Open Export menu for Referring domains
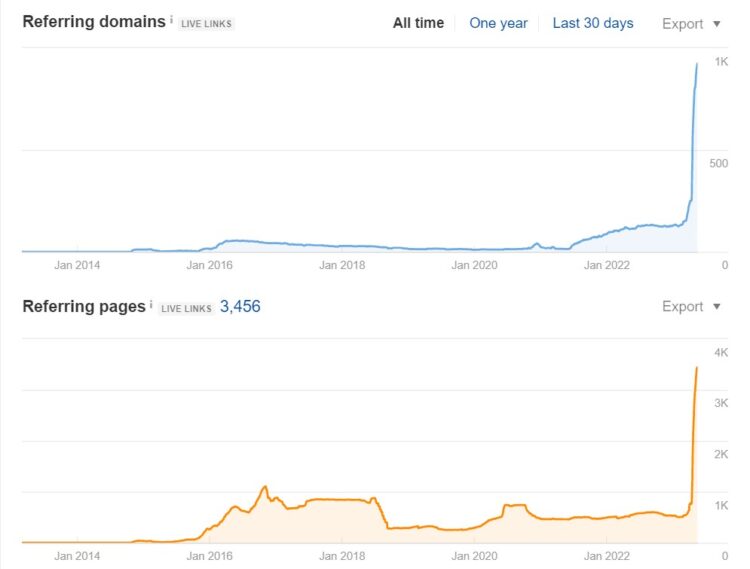 click(x=691, y=23)
